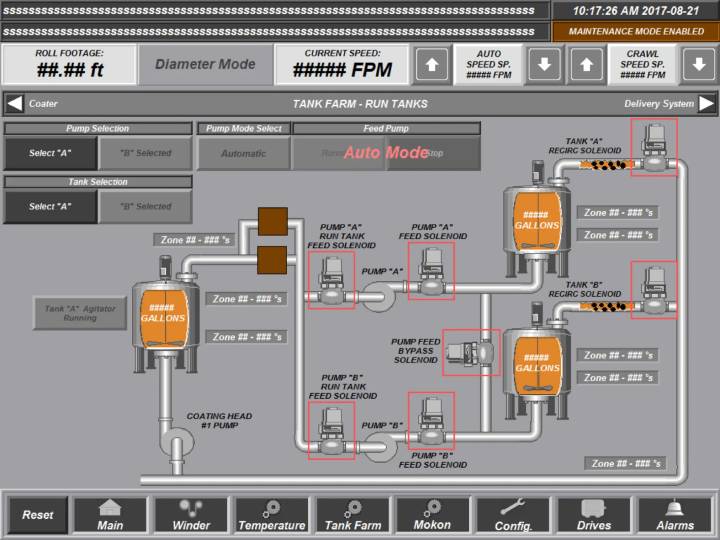Click Auto Speed SP. value field
720x540 pixels.
[488, 65]
